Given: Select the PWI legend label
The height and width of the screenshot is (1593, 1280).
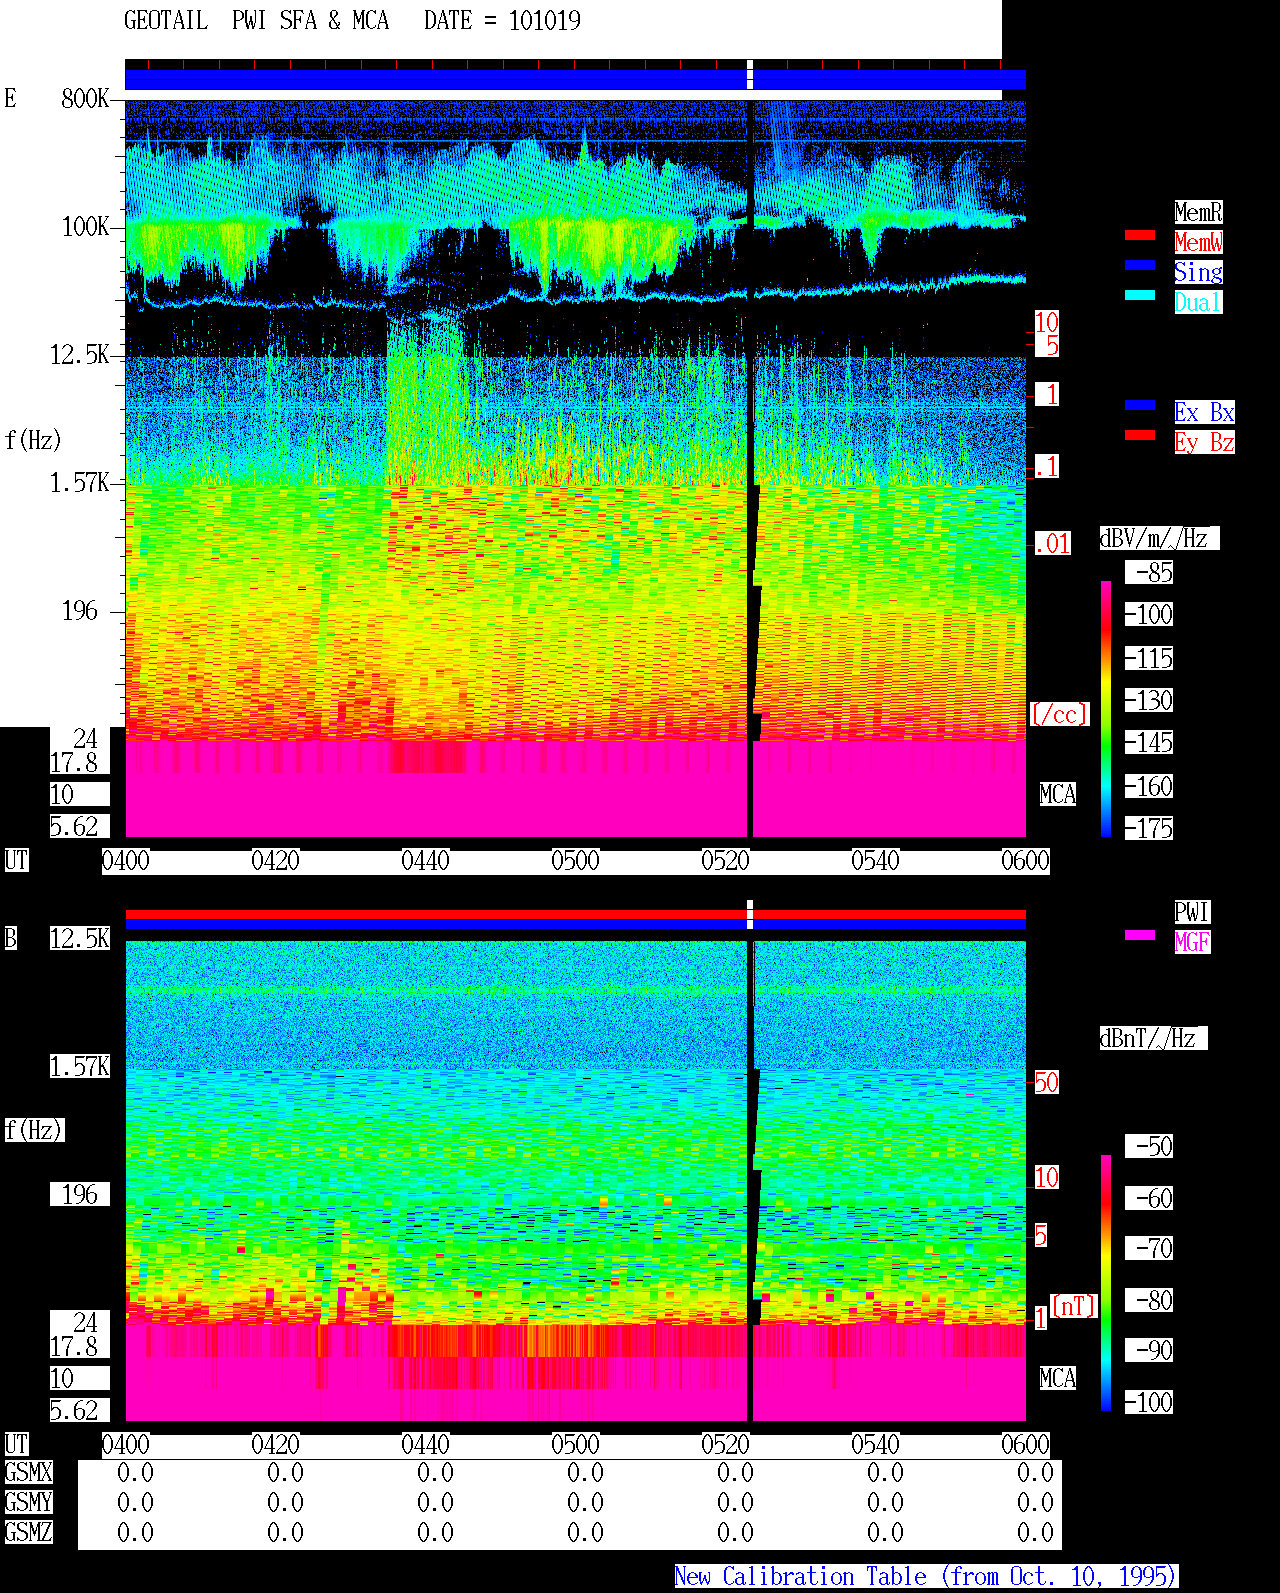Looking at the screenshot, I should click(1192, 912).
